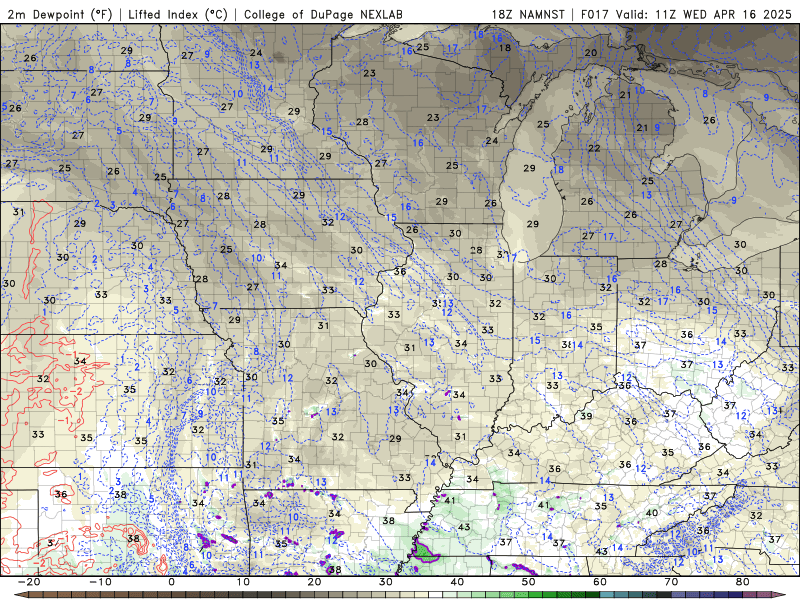Click the green color segment on the scale bar
This screenshot has width=800, height=600.
tap(536, 595)
